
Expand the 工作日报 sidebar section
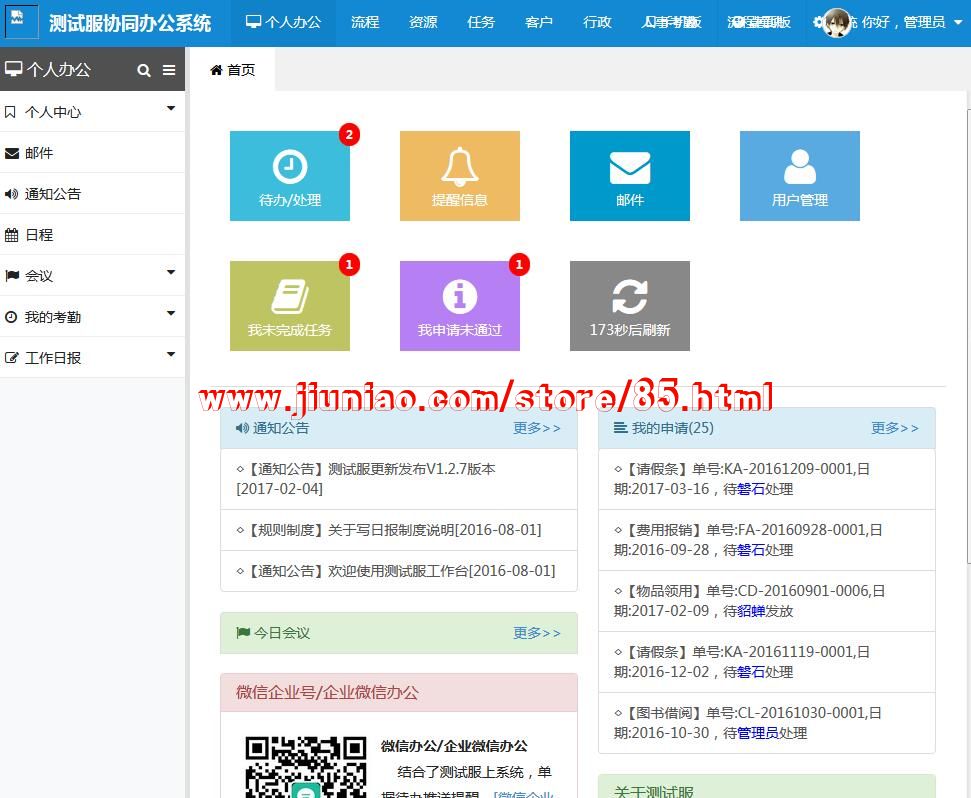tap(92, 357)
